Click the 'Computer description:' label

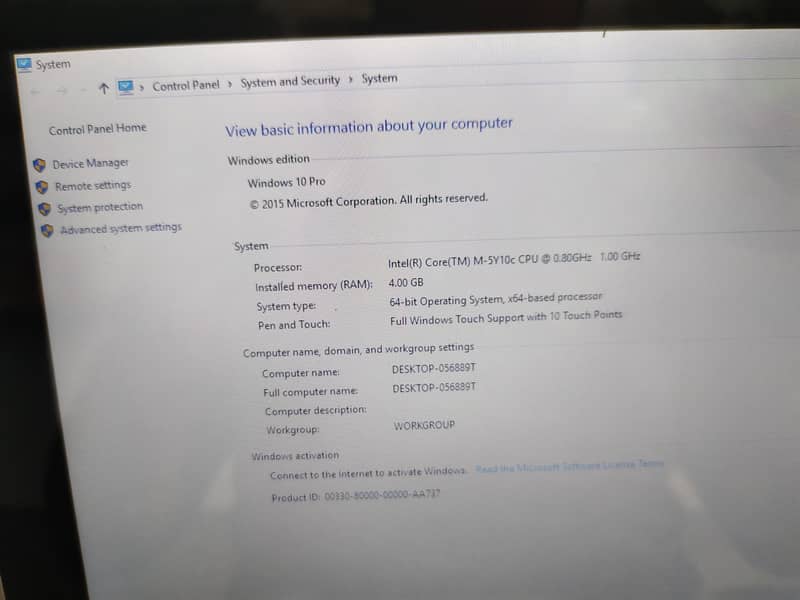coord(315,411)
